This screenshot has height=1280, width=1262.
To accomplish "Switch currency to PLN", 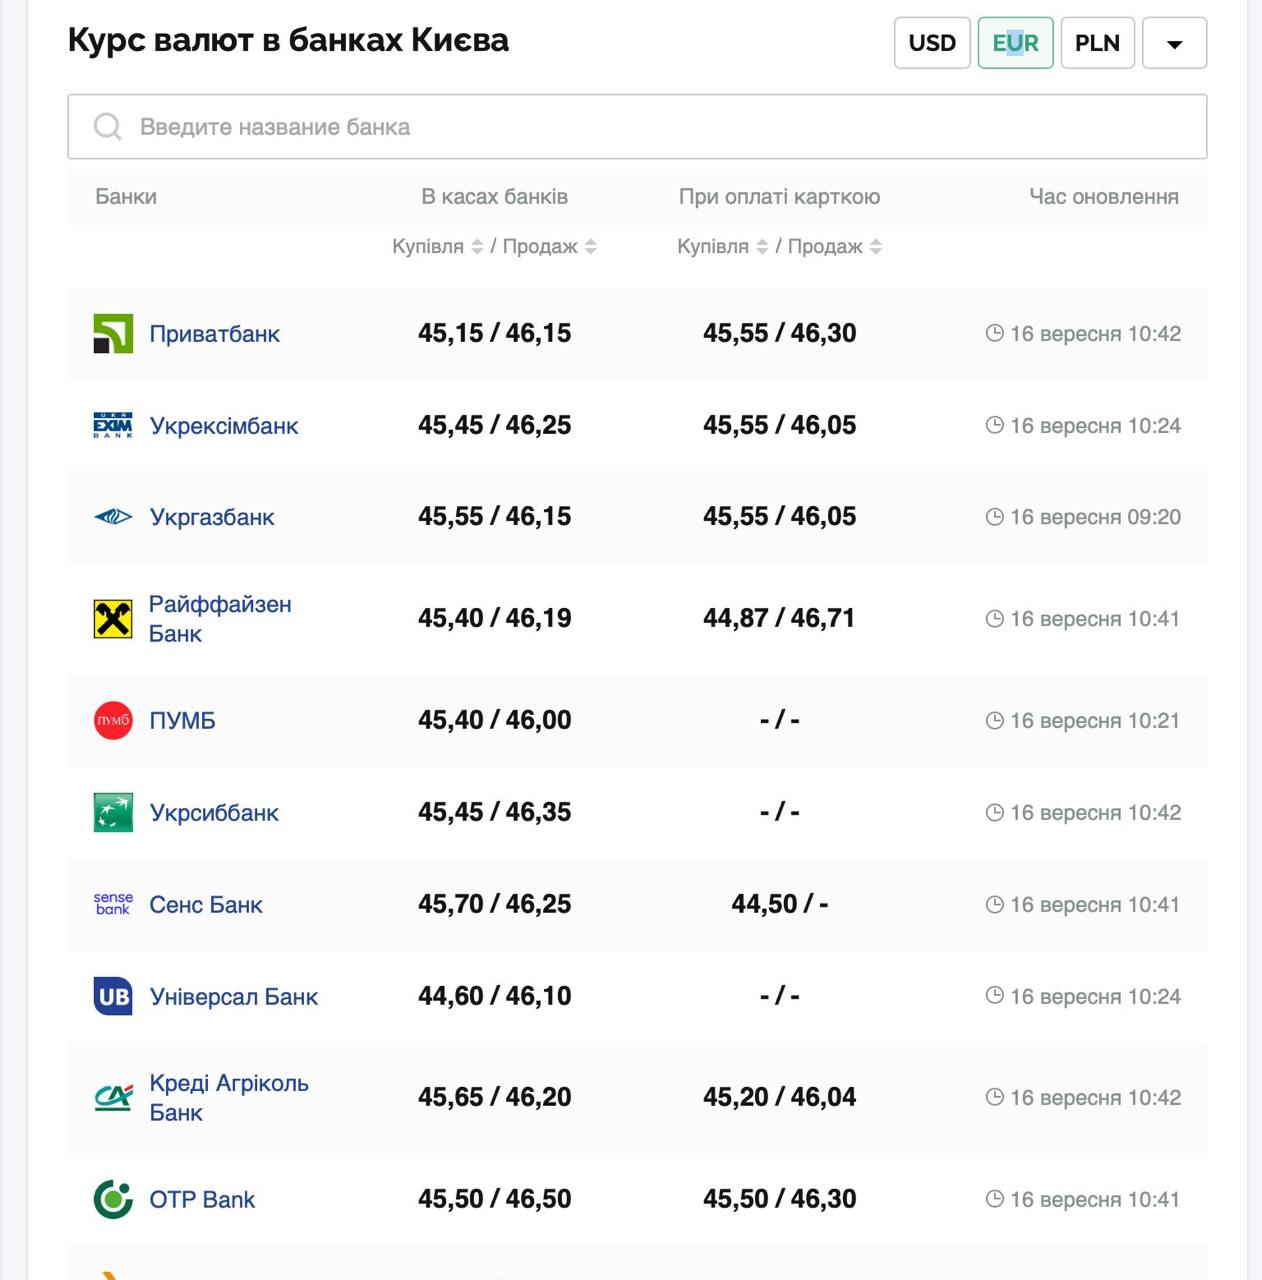I will [x=1097, y=43].
